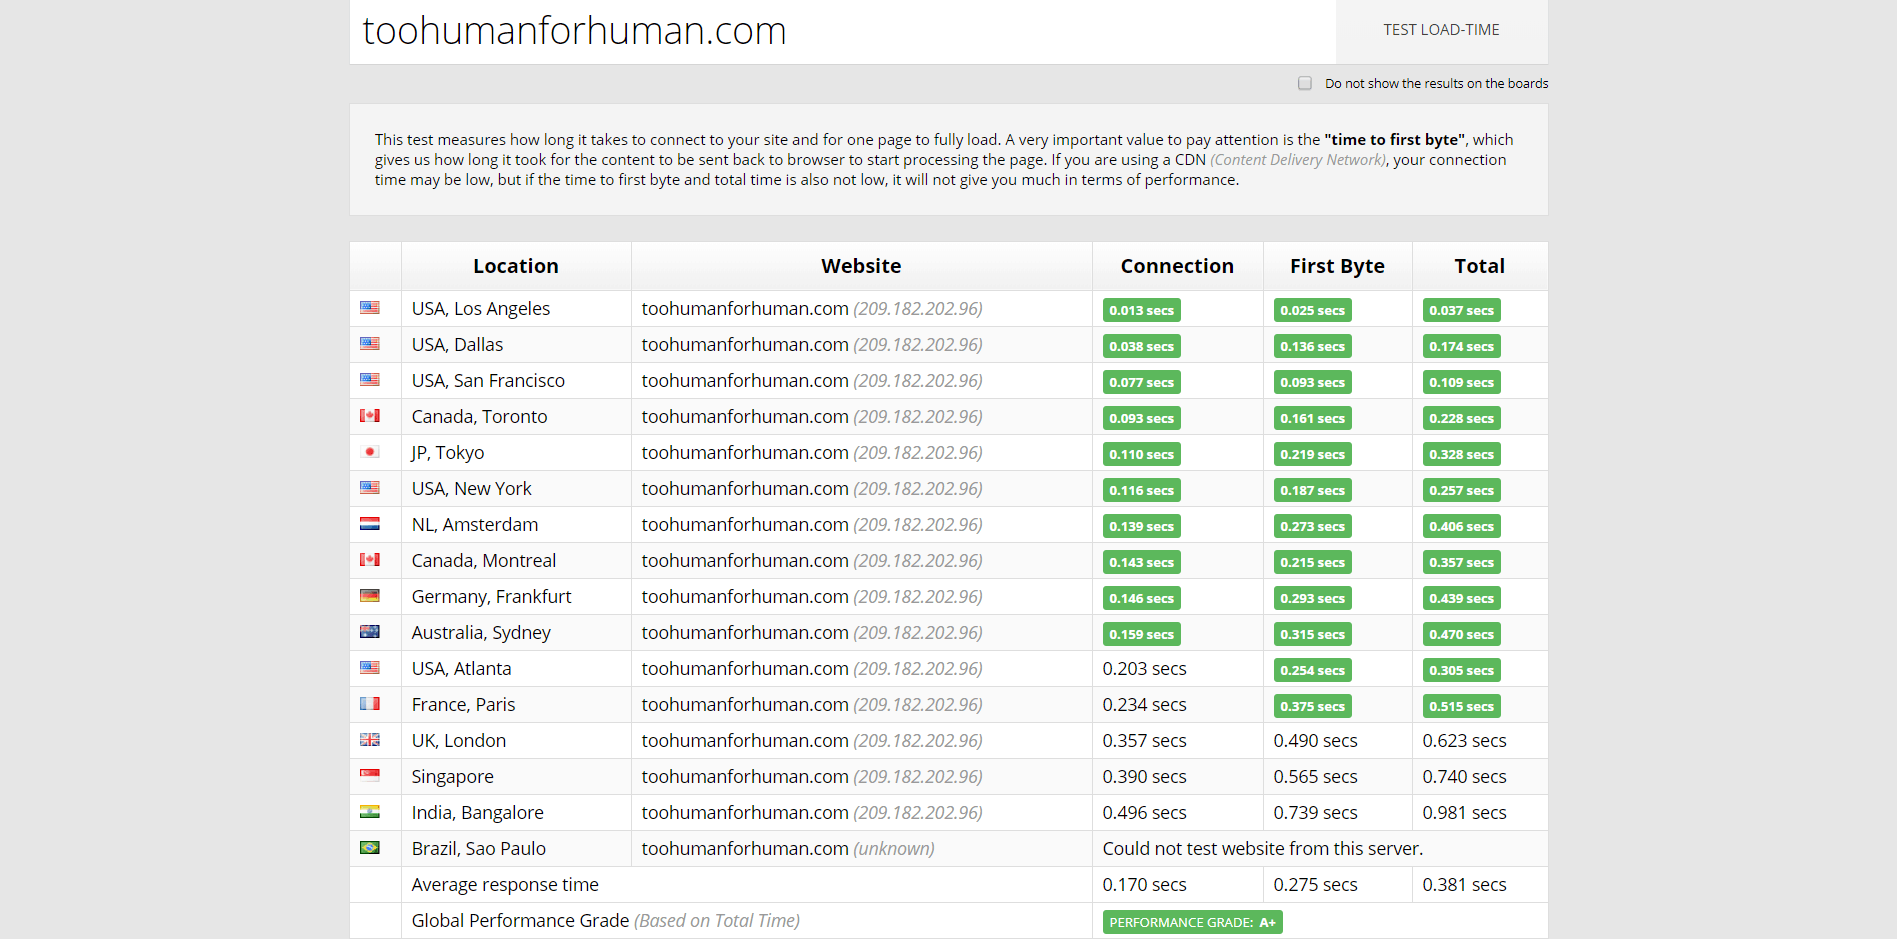Click the 0.470 secs total badge for Sydney
Screen dimensions: 1897x939
(1461, 634)
